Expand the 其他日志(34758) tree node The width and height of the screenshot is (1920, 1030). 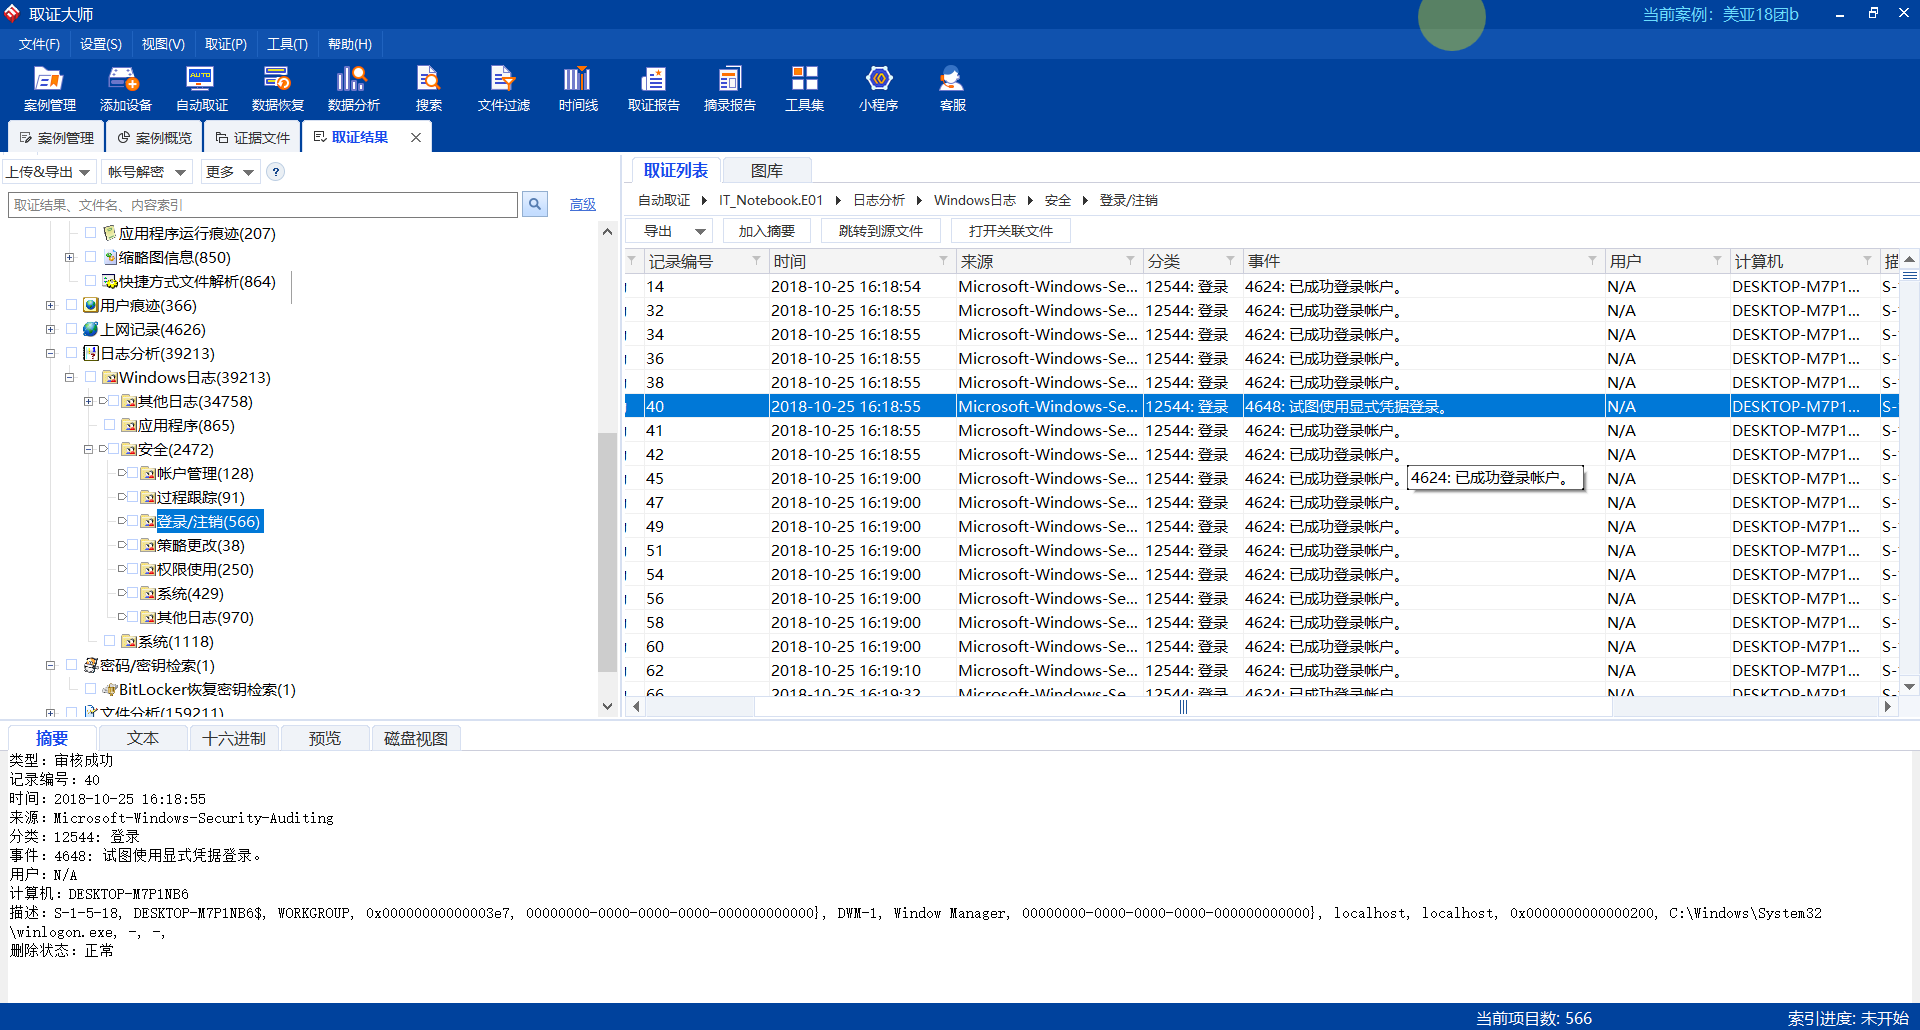coord(88,401)
